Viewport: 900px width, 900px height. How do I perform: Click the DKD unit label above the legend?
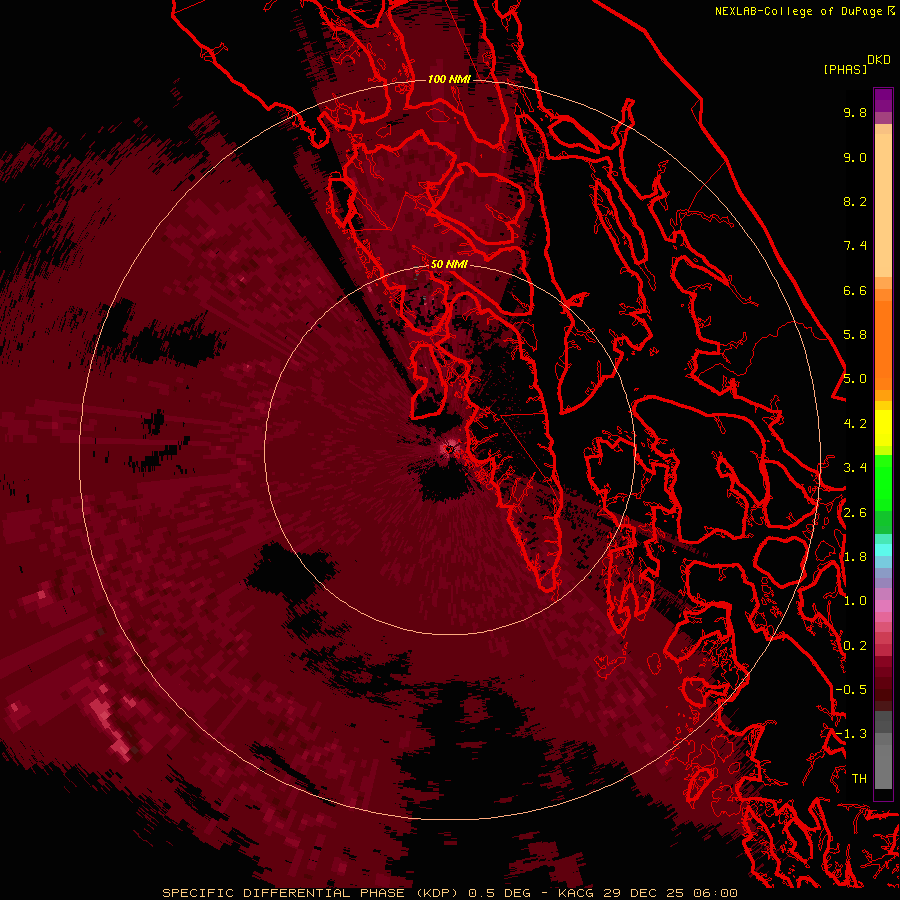tap(879, 60)
